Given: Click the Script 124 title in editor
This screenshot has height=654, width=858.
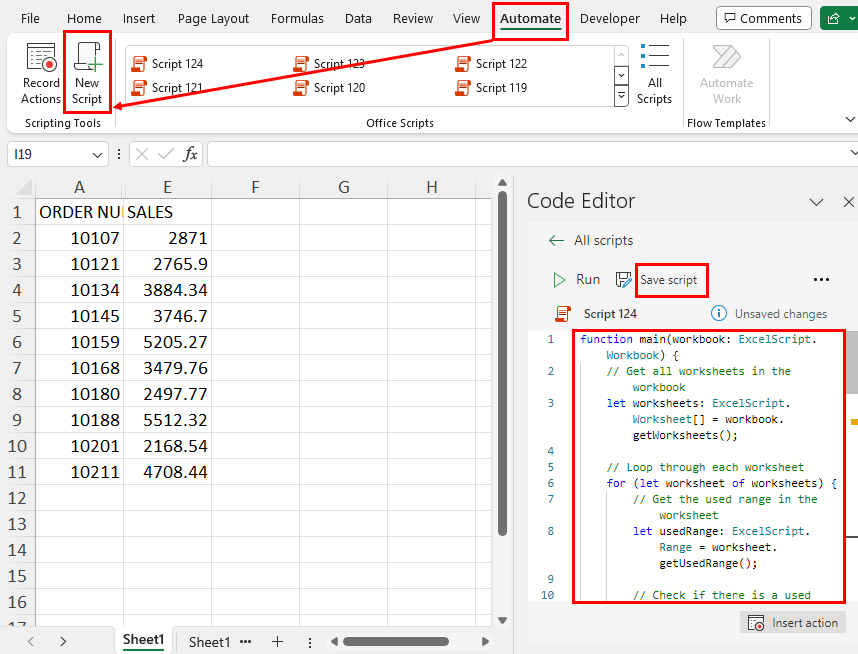Looking at the screenshot, I should 610,314.
